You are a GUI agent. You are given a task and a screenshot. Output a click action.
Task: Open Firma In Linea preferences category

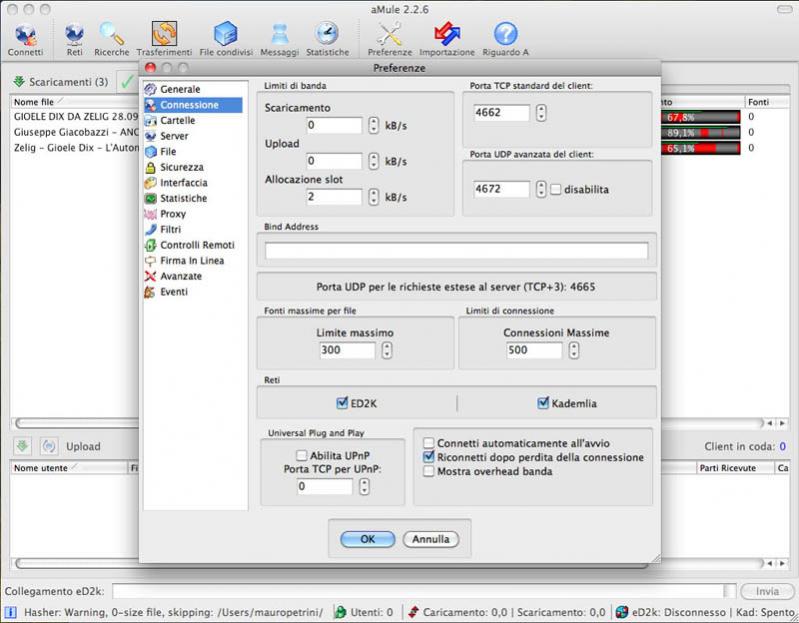193,261
